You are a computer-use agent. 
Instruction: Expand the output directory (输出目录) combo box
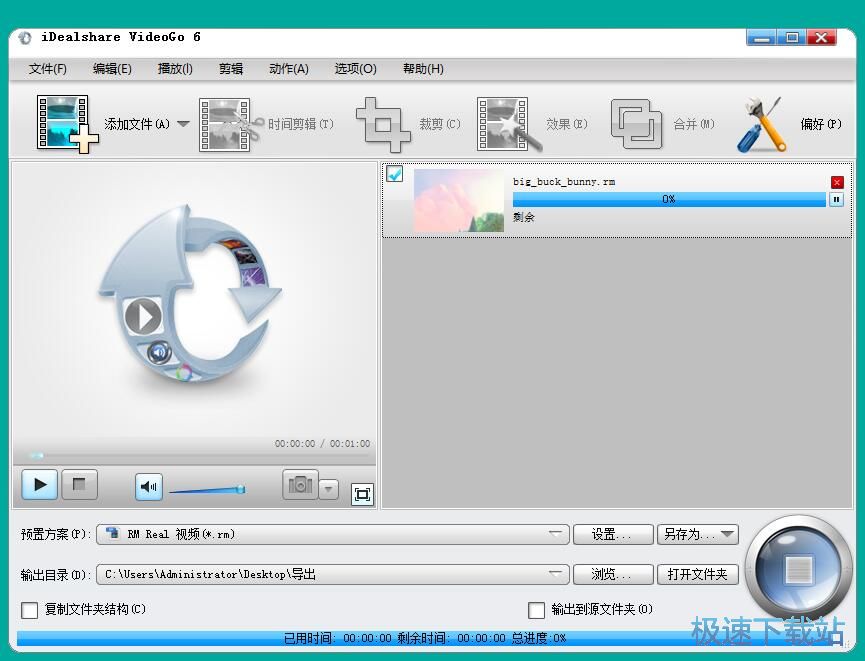click(x=333, y=574)
